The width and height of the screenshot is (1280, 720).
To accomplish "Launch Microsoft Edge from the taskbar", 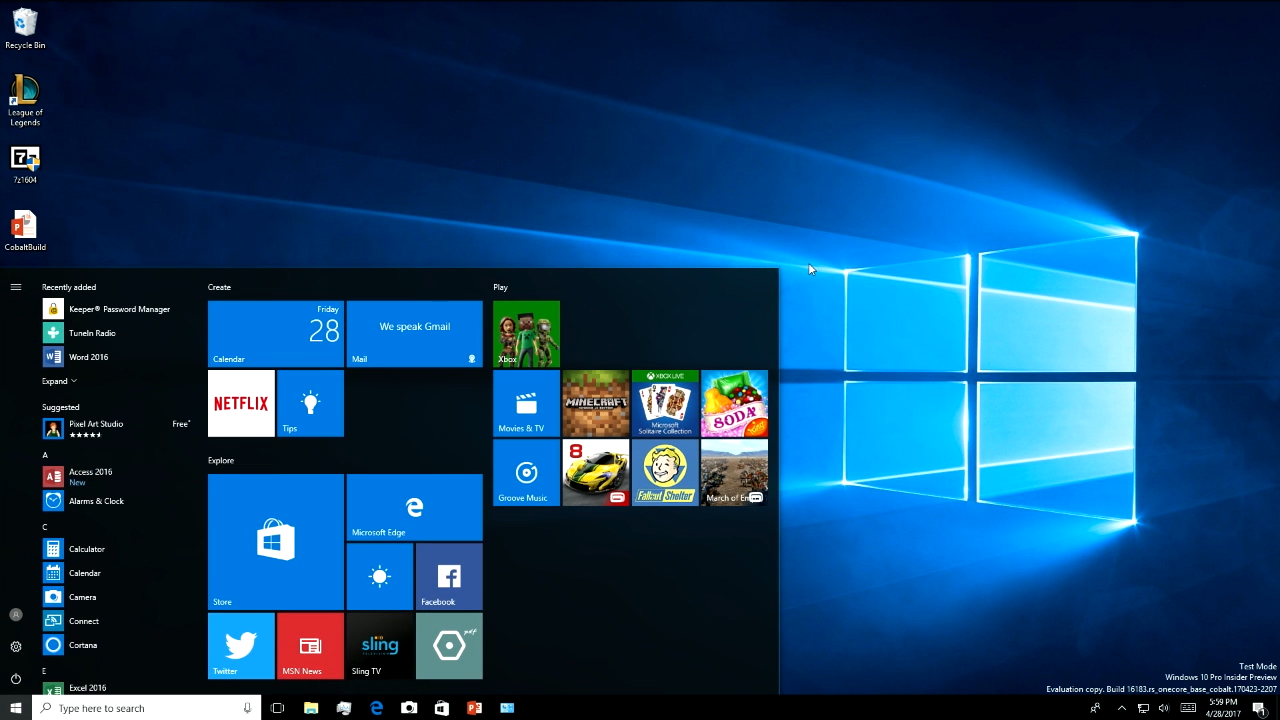I will click(376, 708).
